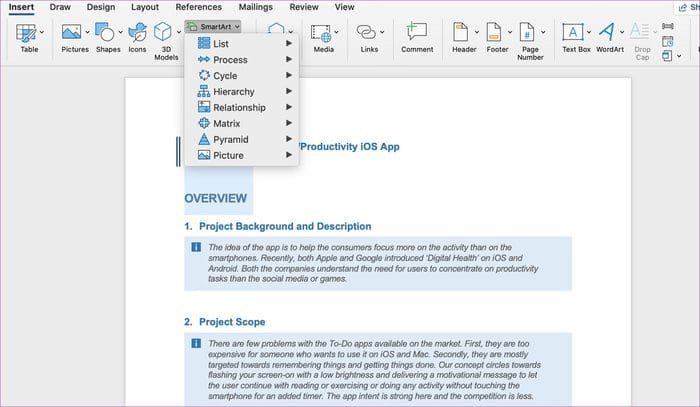Open Hierarchy SmartArt submenu
The width and height of the screenshot is (700, 407).
pyautogui.click(x=242, y=91)
